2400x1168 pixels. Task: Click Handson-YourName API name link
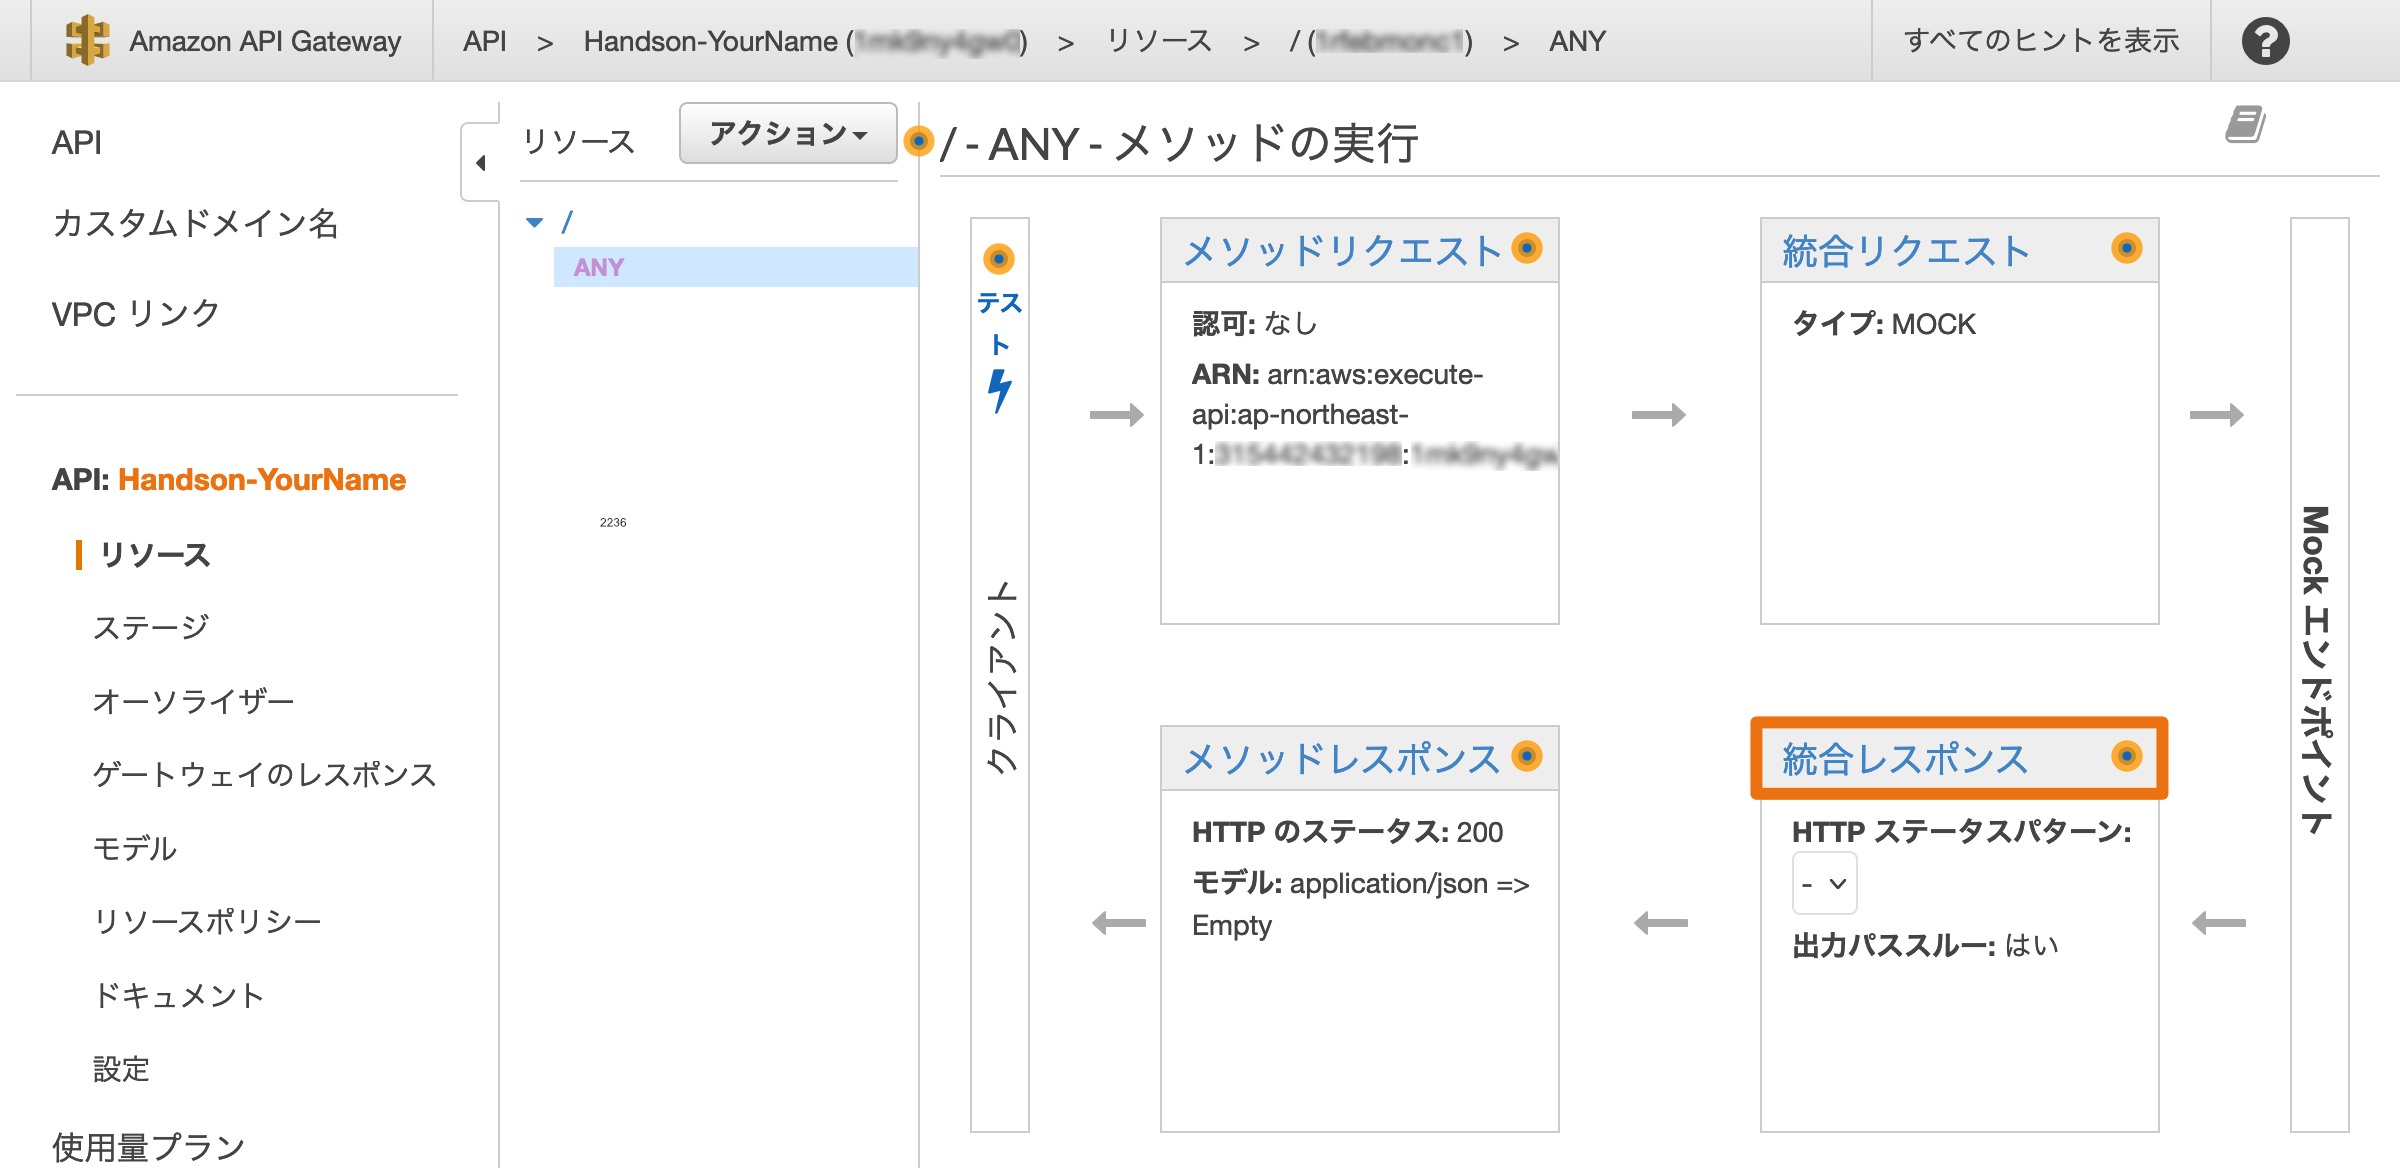(262, 480)
